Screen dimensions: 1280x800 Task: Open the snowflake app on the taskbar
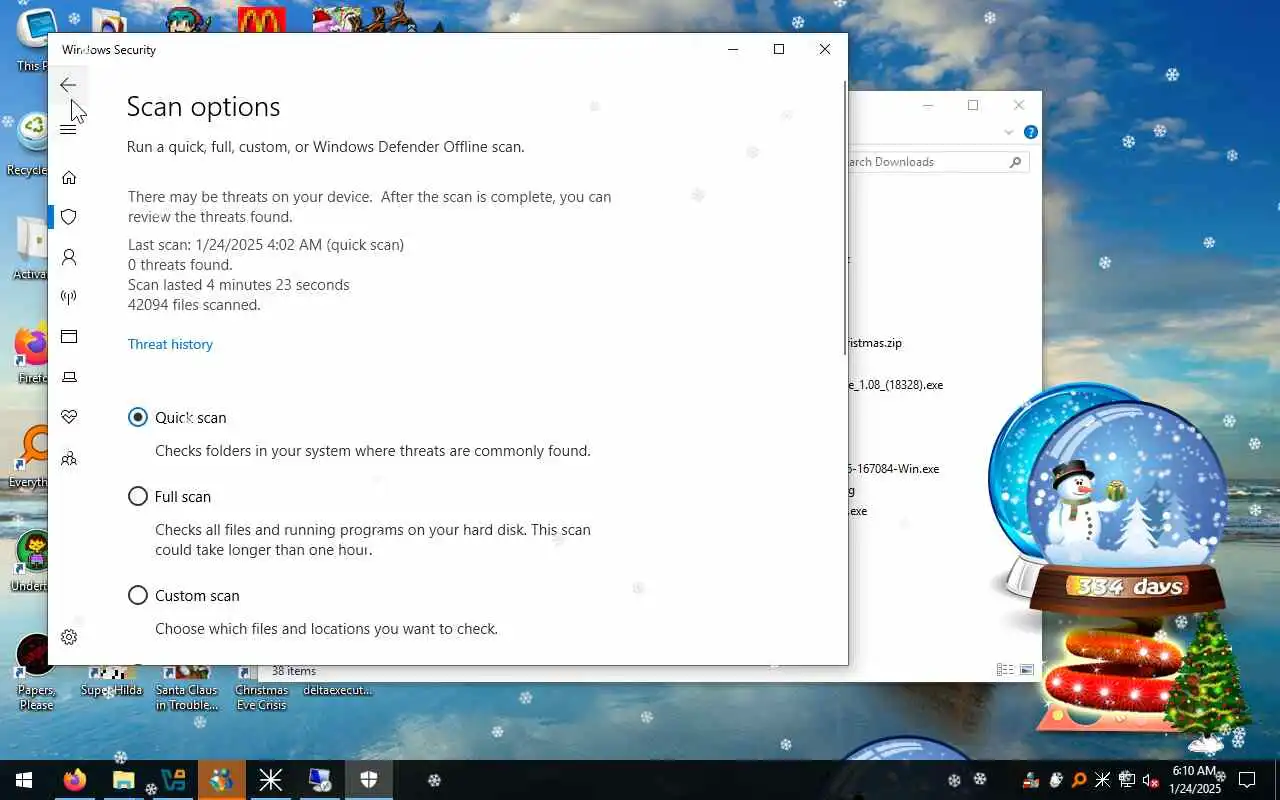point(271,780)
